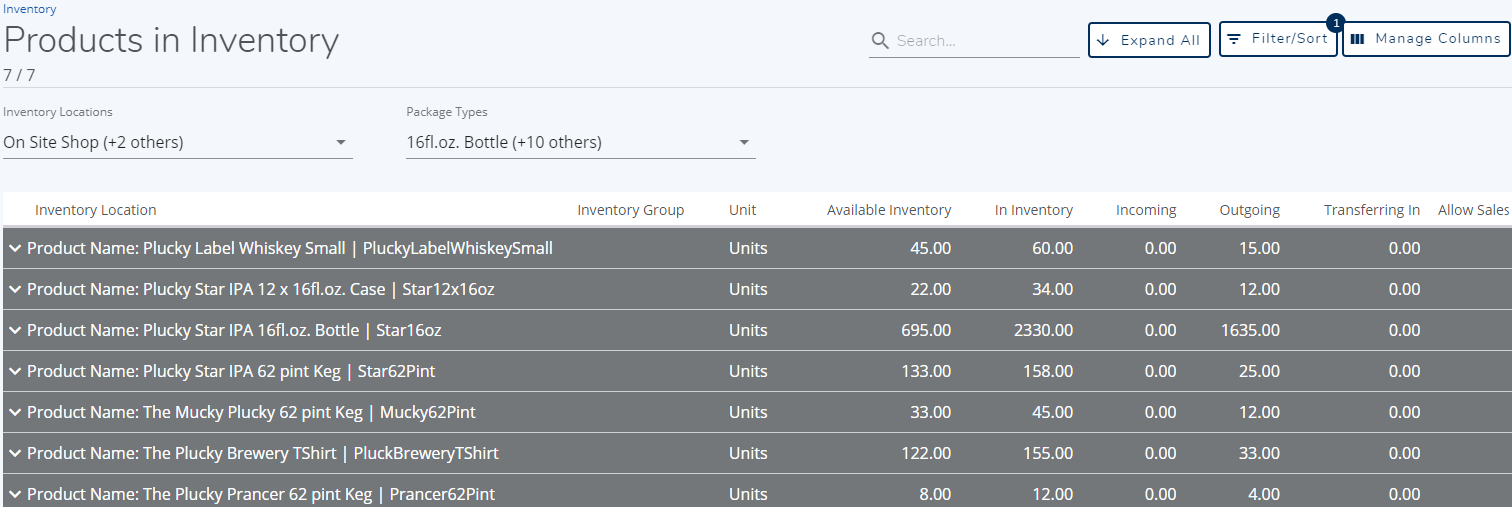Image resolution: width=1512 pixels, height=507 pixels.
Task: Sort by Available Inventory column header
Action: coord(888,210)
